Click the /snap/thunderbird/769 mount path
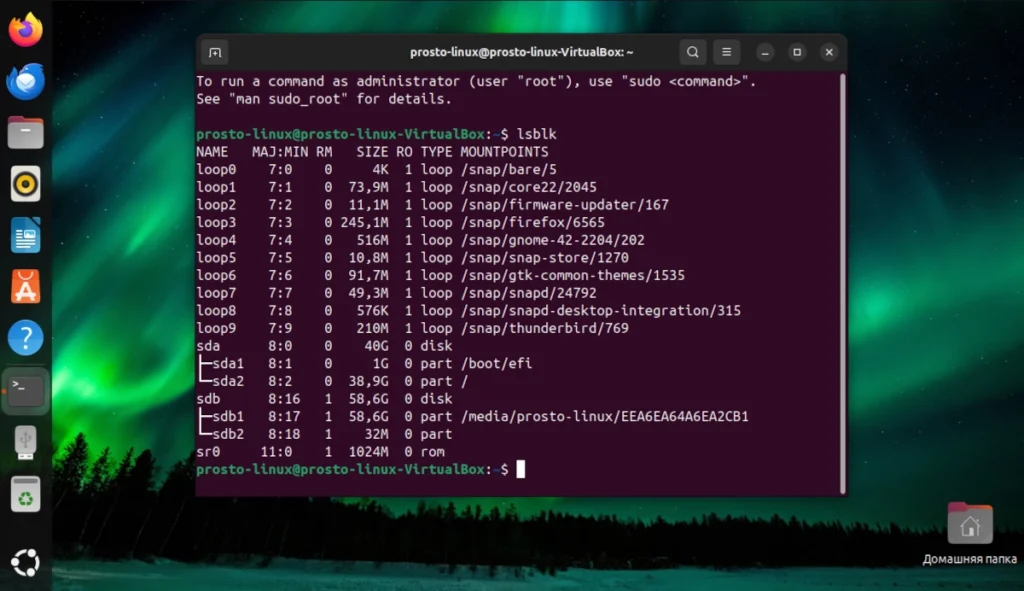This screenshot has width=1024, height=591. (545, 328)
